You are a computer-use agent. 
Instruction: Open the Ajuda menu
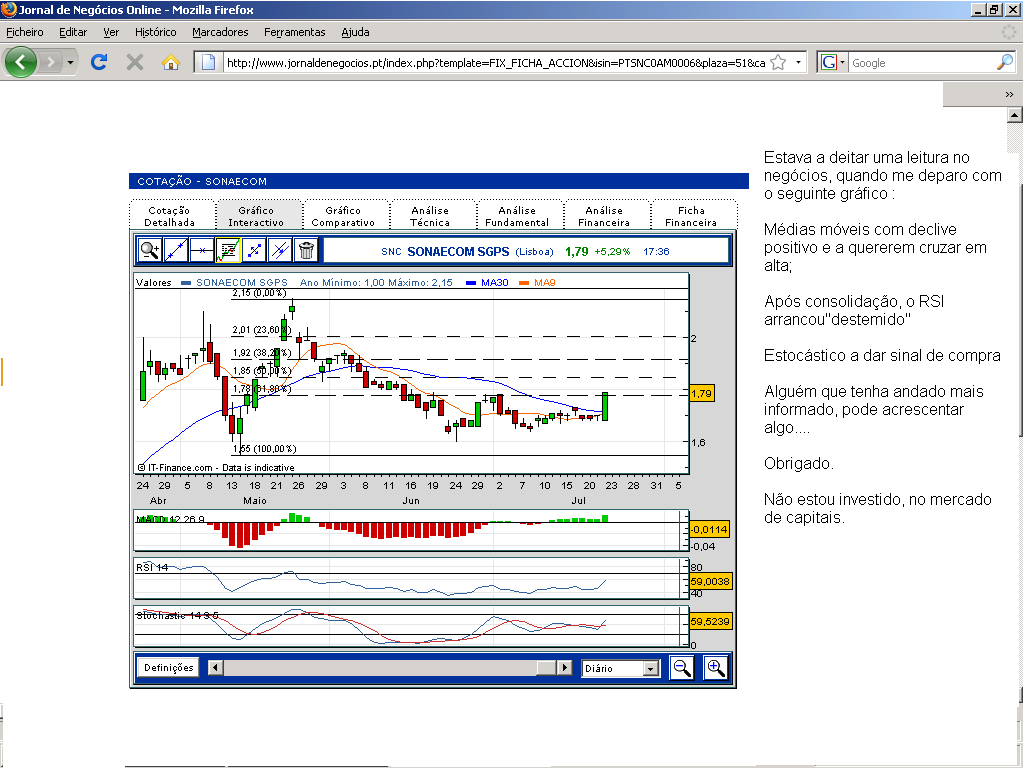[x=355, y=32]
